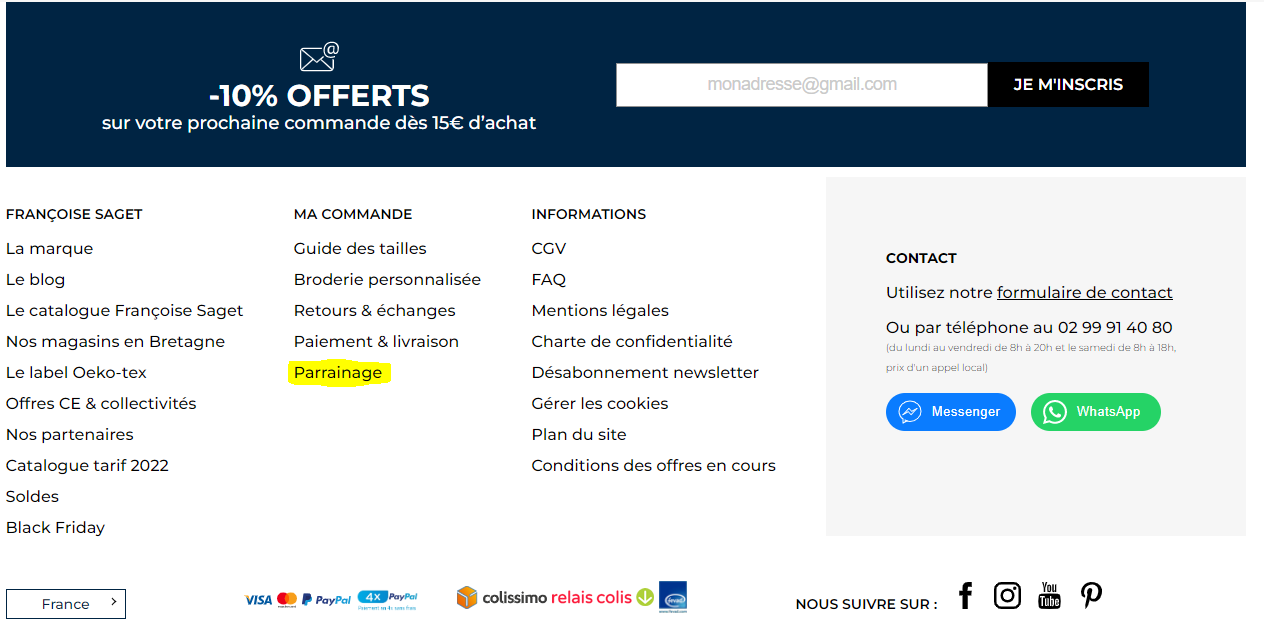The image size is (1264, 642).
Task: Open Gérer les cookies
Action: tap(600, 404)
